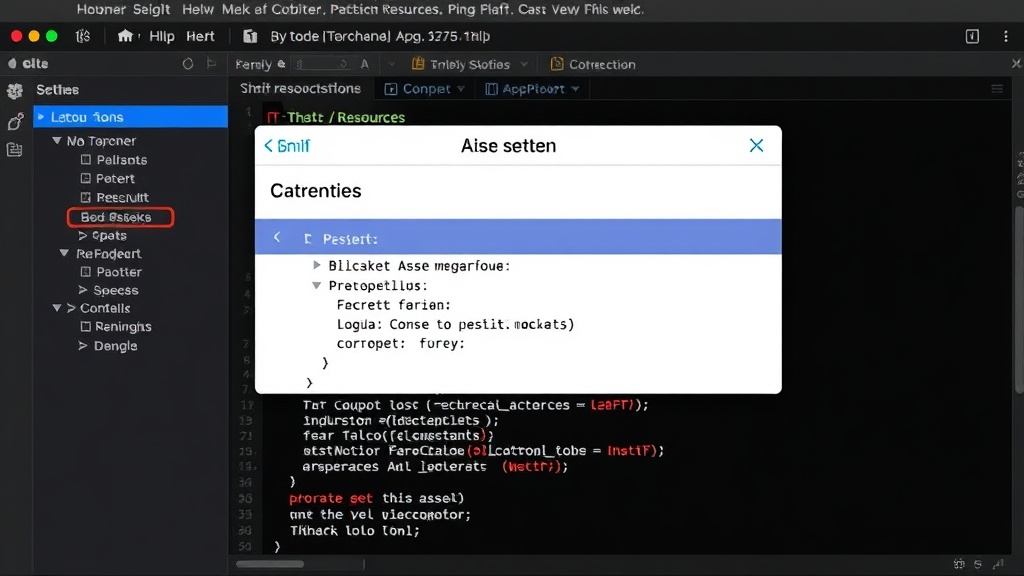The height and width of the screenshot is (576, 1024).
Task: Click the 'Thhack lolo lonl;' code line
Action: coord(355,531)
